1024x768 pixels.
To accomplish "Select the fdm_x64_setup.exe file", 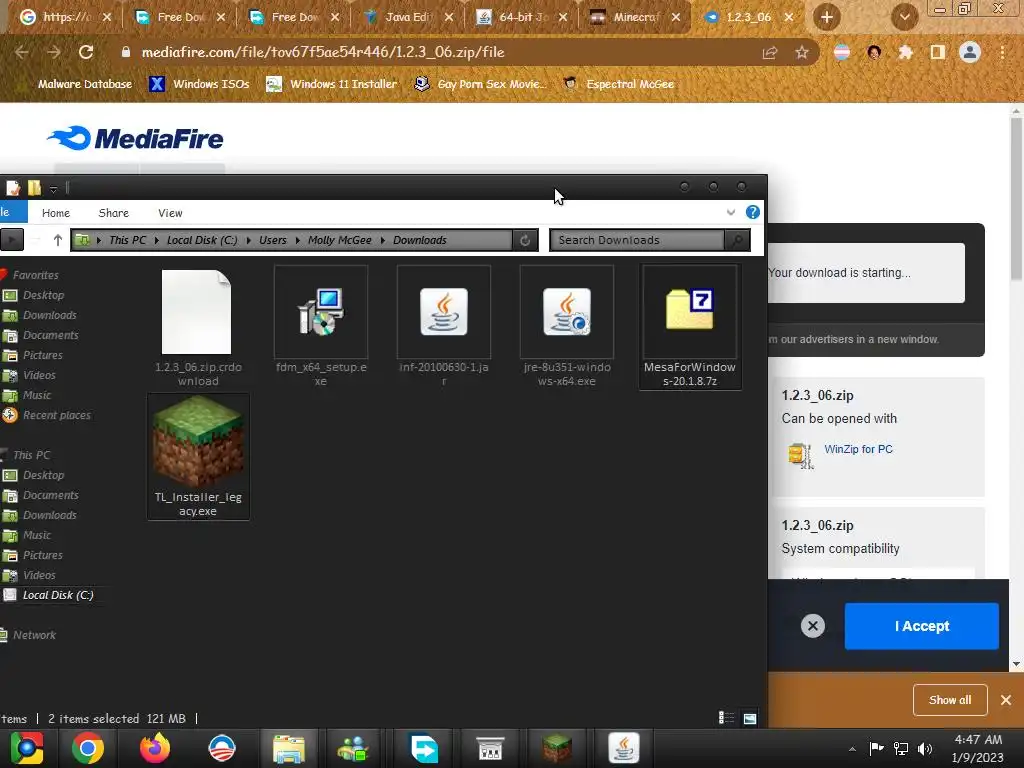I will 321,328.
